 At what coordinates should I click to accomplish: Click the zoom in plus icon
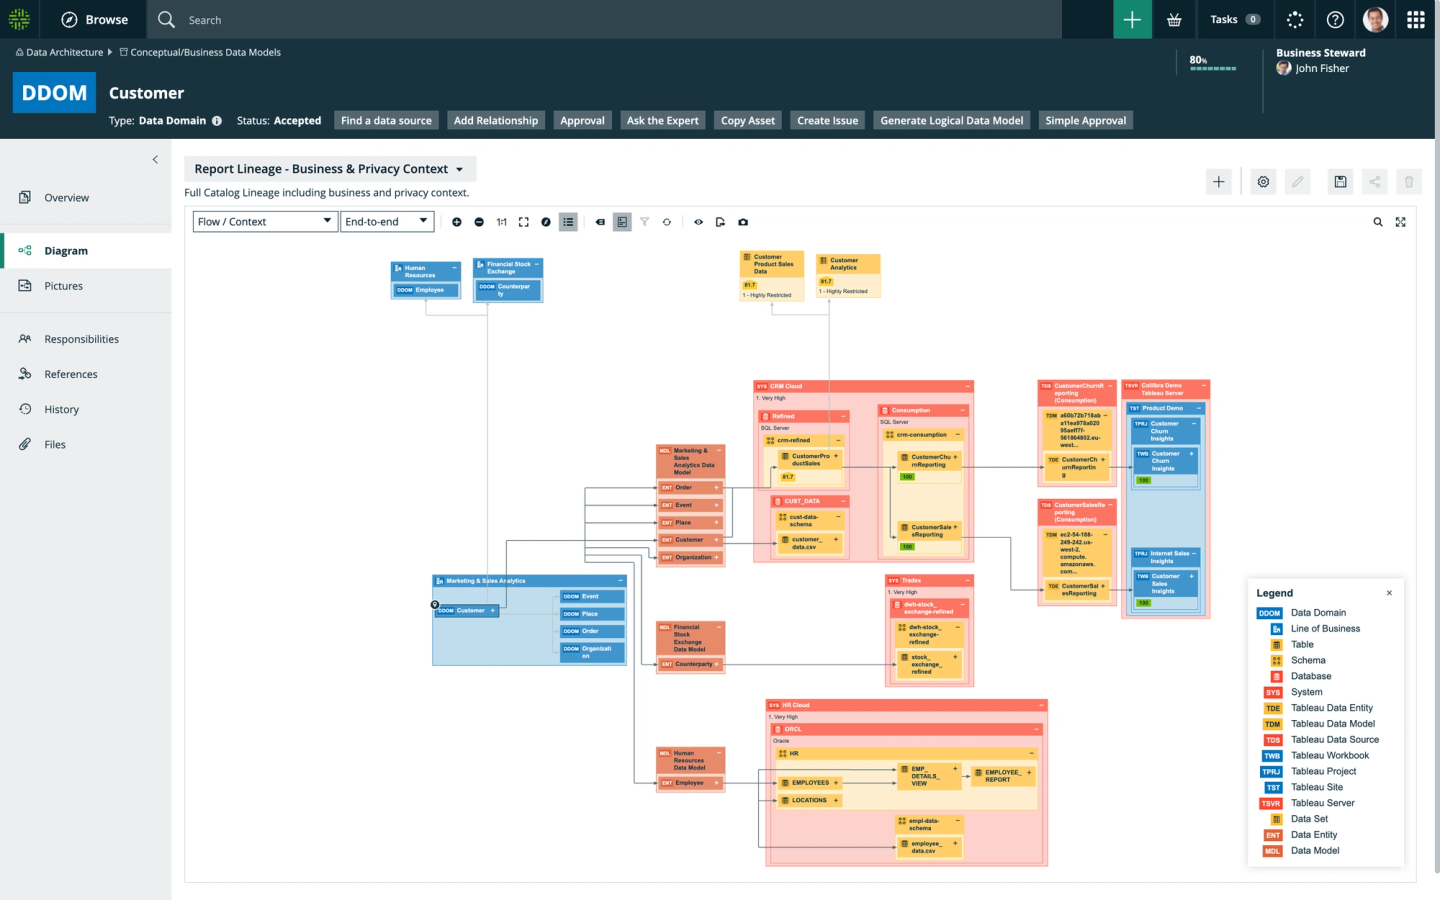click(457, 222)
